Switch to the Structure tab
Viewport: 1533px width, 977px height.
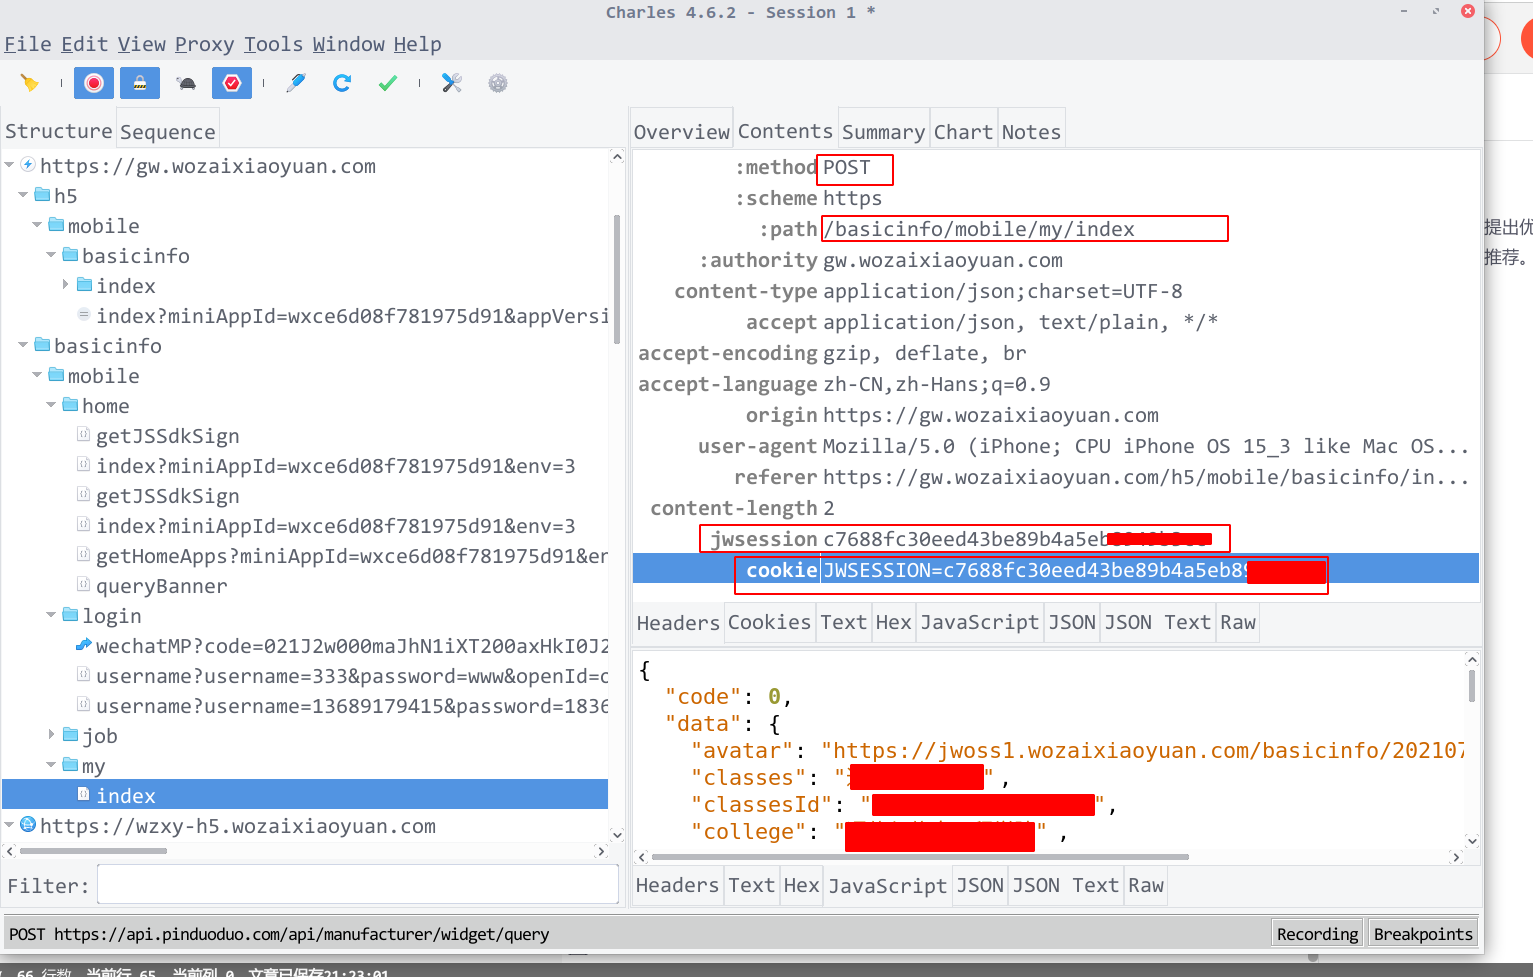click(x=59, y=131)
